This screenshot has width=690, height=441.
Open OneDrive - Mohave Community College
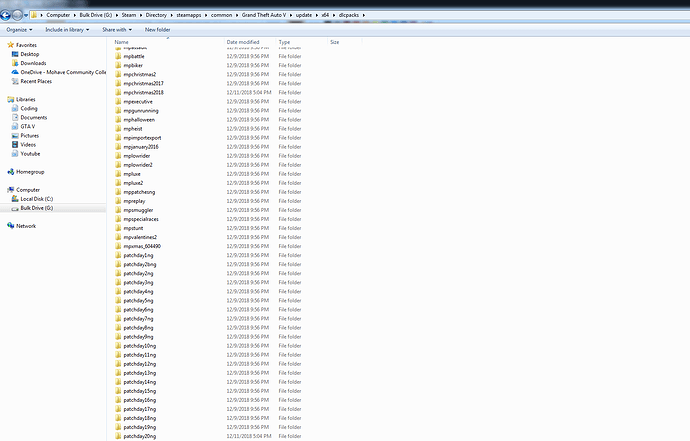click(63, 72)
